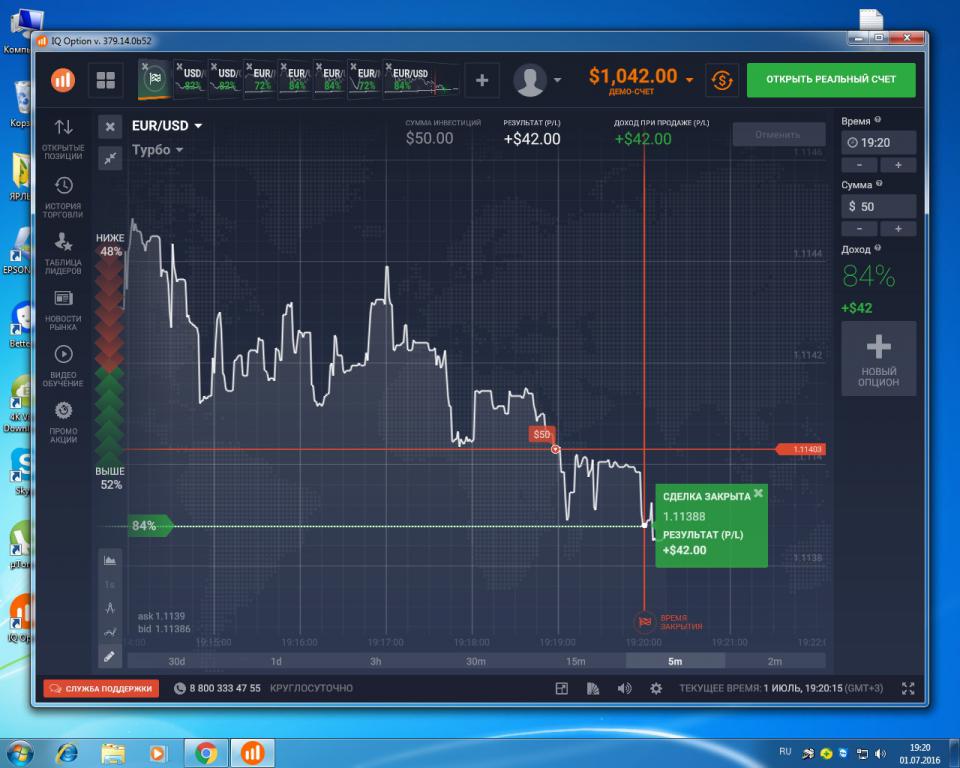Viewport: 960px width, 768px height.
Task: Open the indicators wavy line icon
Action: [110, 632]
